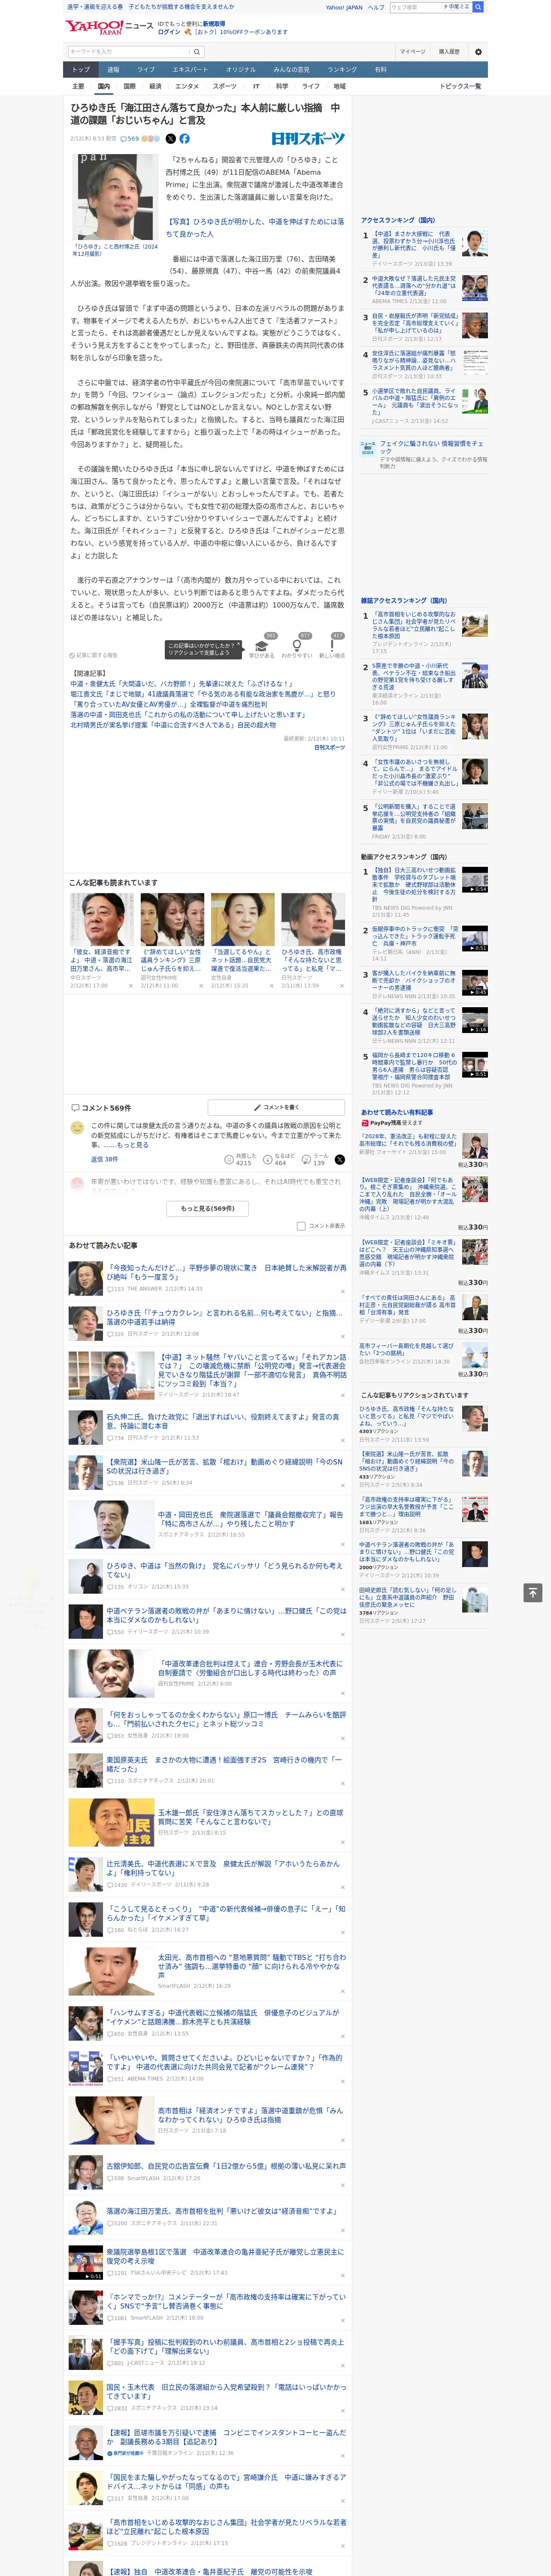
Task: Expand もっと見る in first comment text
Action: click(x=133, y=1146)
